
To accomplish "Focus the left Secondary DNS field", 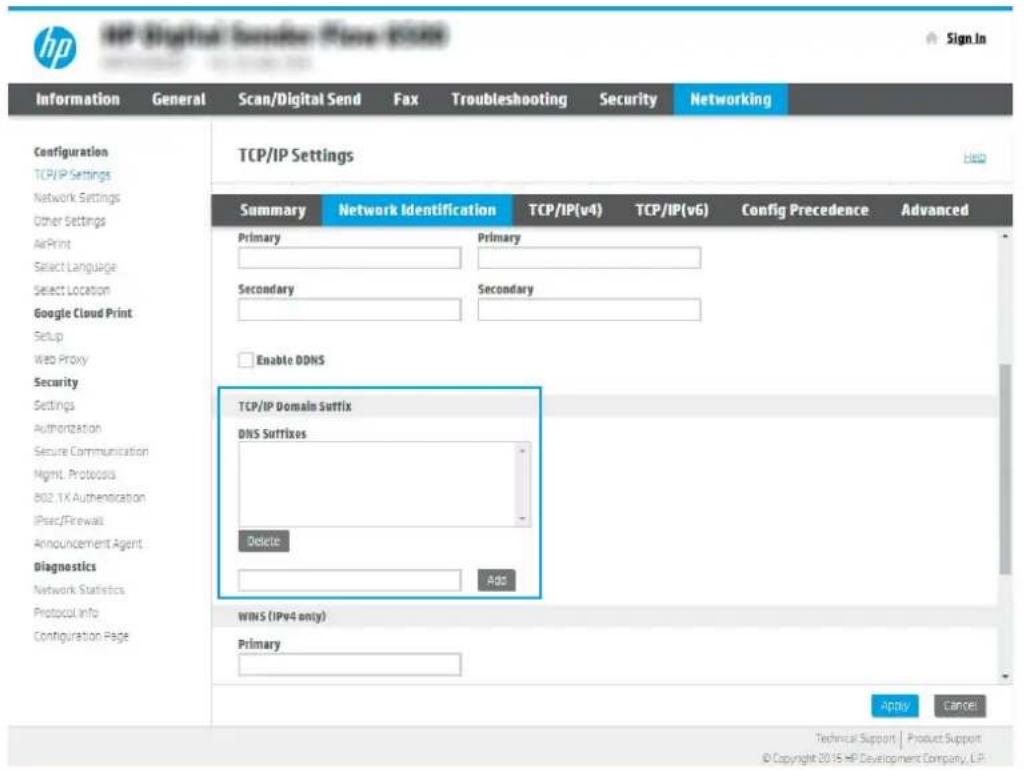I will [349, 310].
